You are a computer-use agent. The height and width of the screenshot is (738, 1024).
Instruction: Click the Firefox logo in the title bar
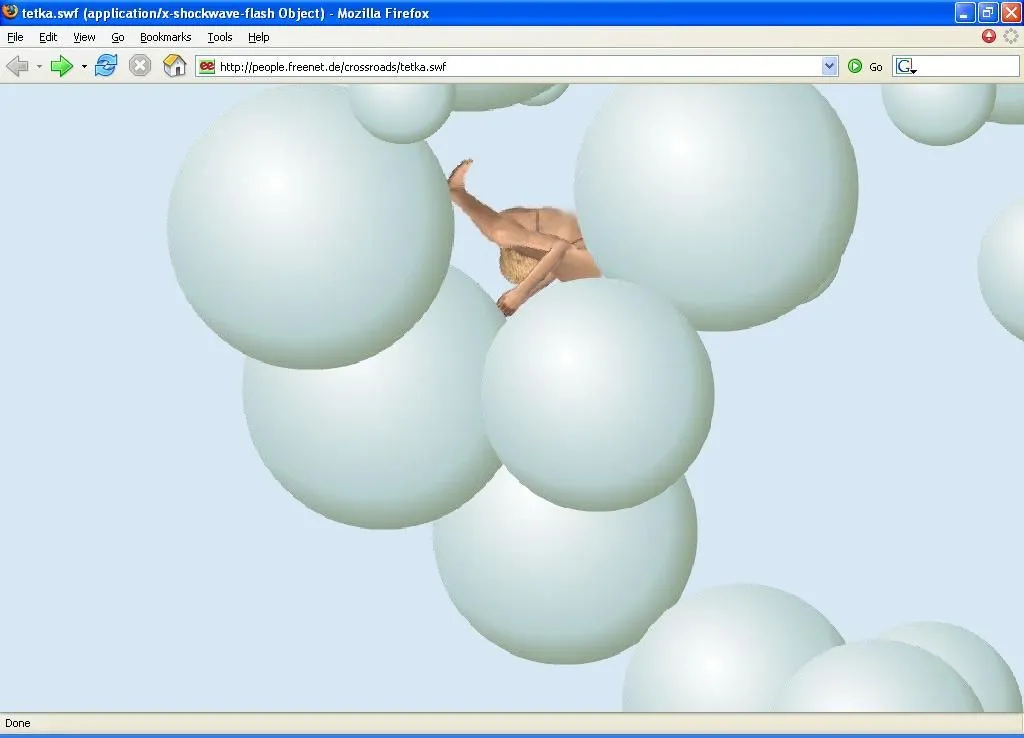[10, 13]
